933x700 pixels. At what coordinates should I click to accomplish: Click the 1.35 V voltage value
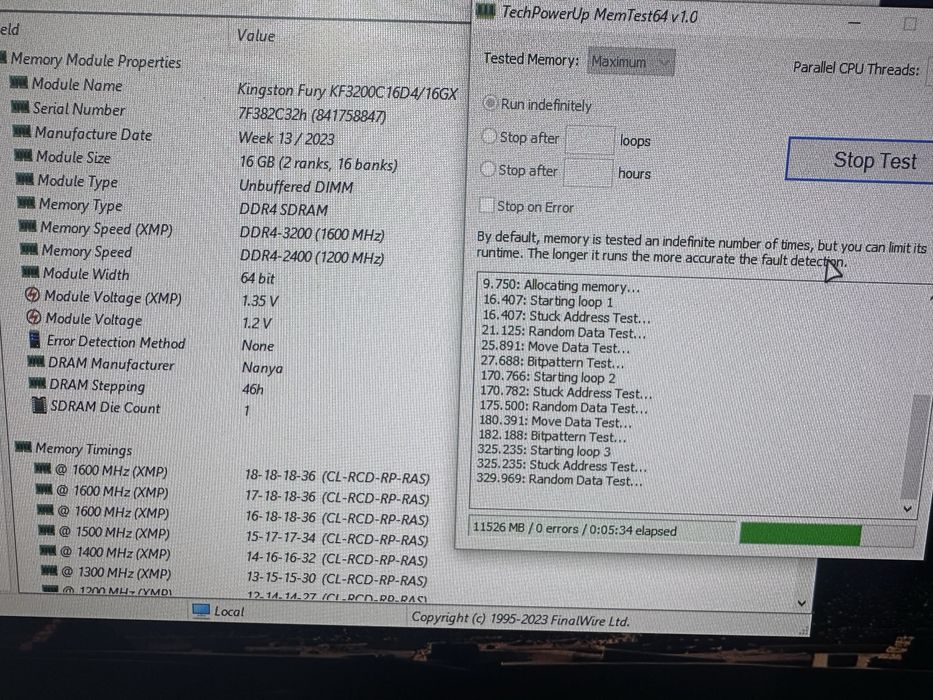[x=260, y=301]
